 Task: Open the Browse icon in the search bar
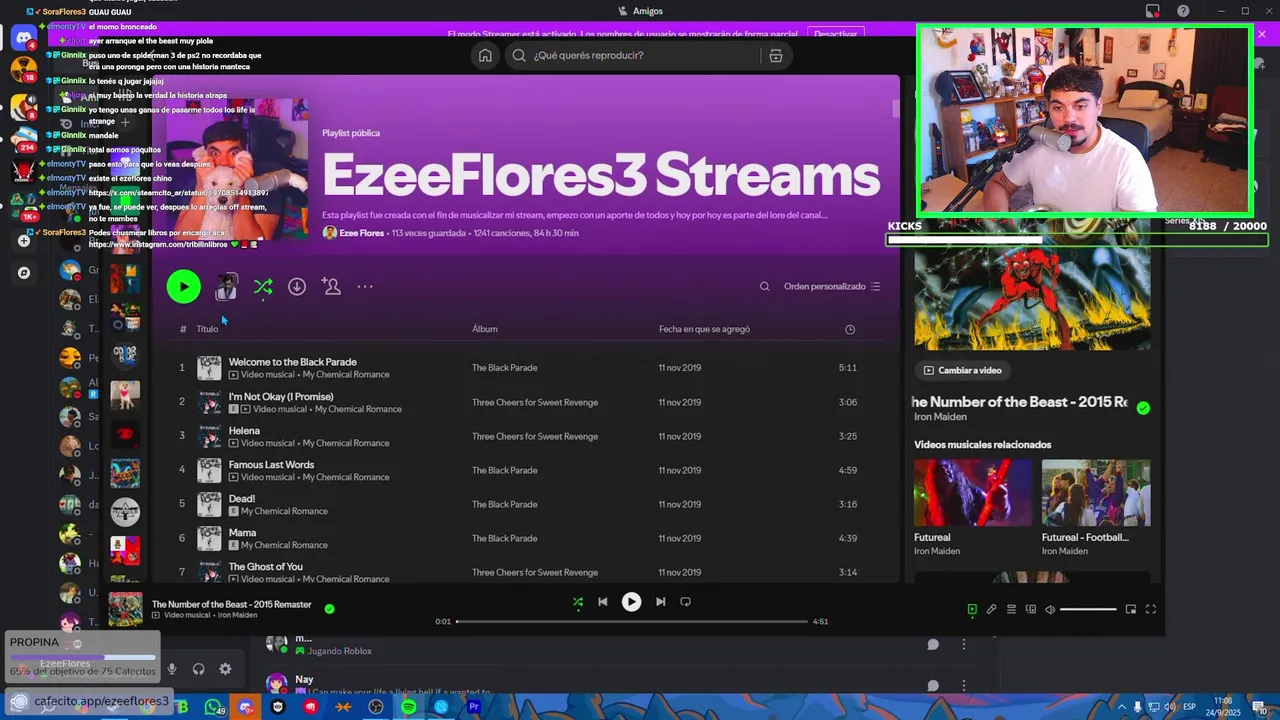tap(776, 56)
